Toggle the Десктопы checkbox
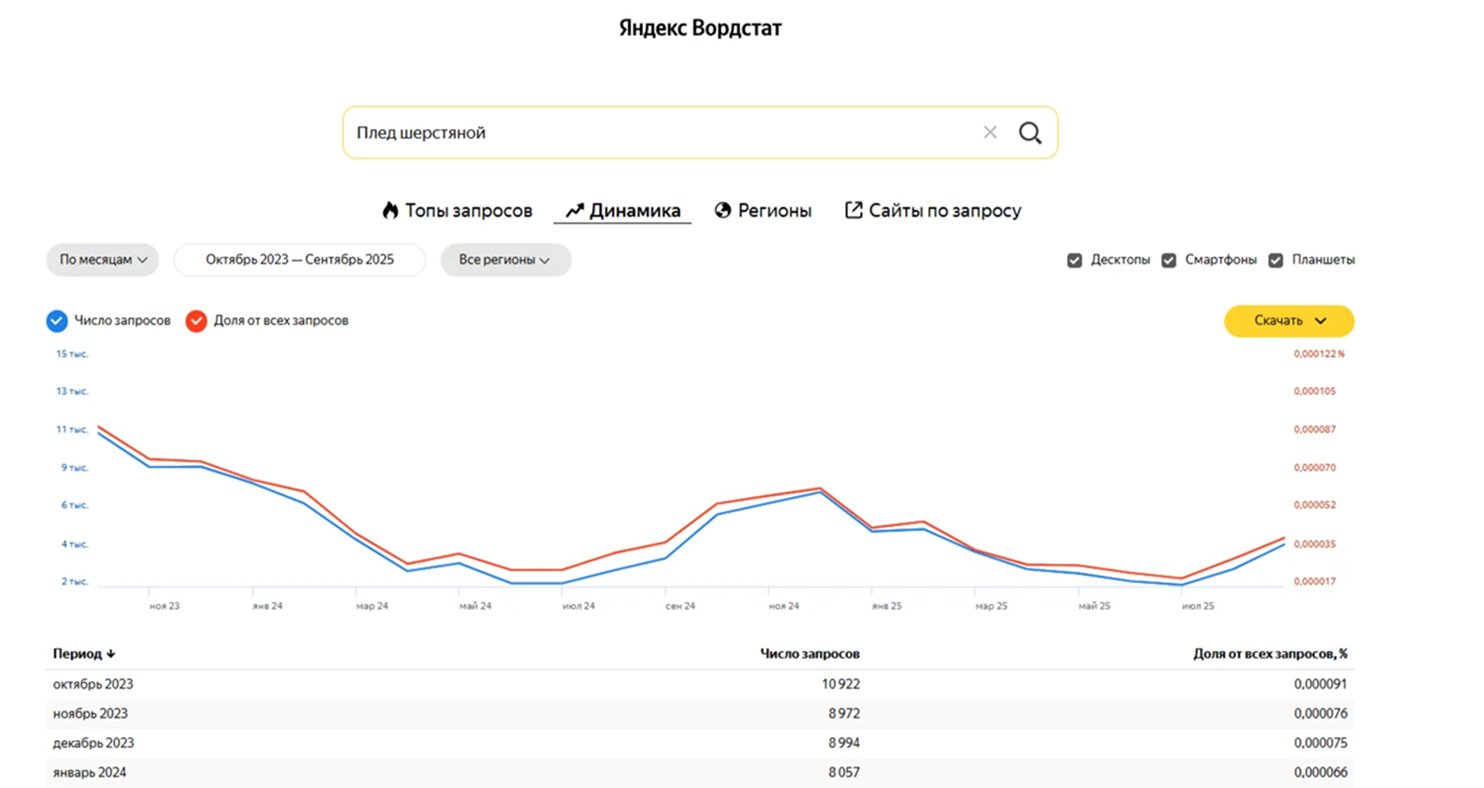The width and height of the screenshot is (1484, 788). pyautogui.click(x=1075, y=260)
